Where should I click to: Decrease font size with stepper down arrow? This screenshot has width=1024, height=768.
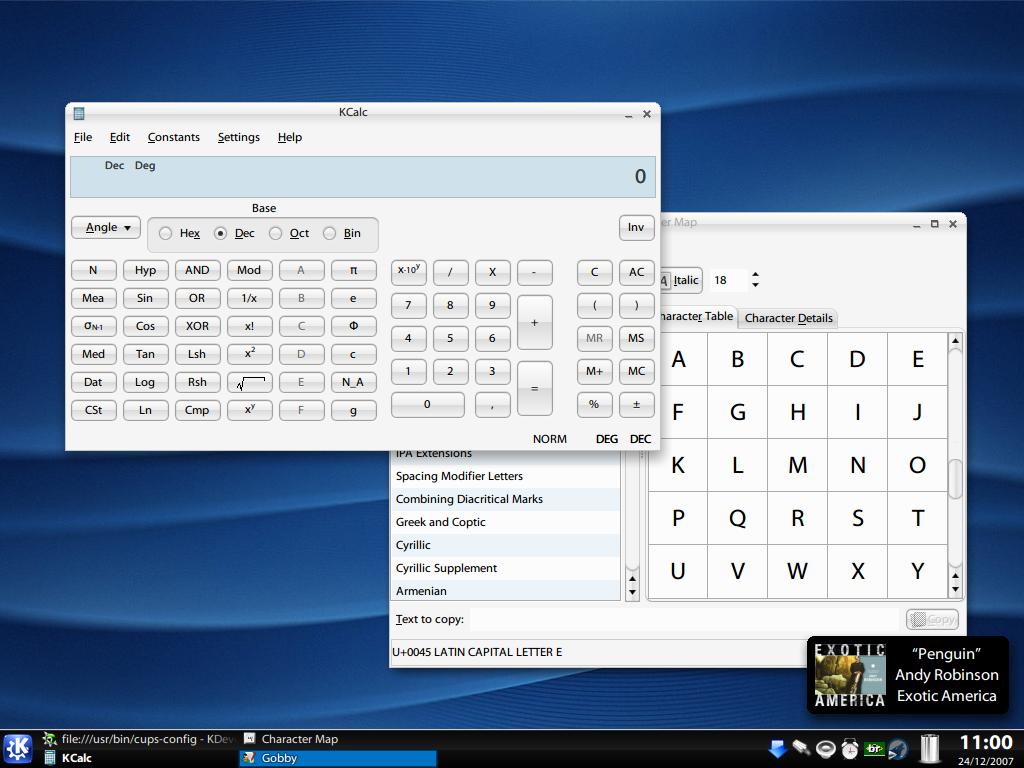click(x=756, y=285)
